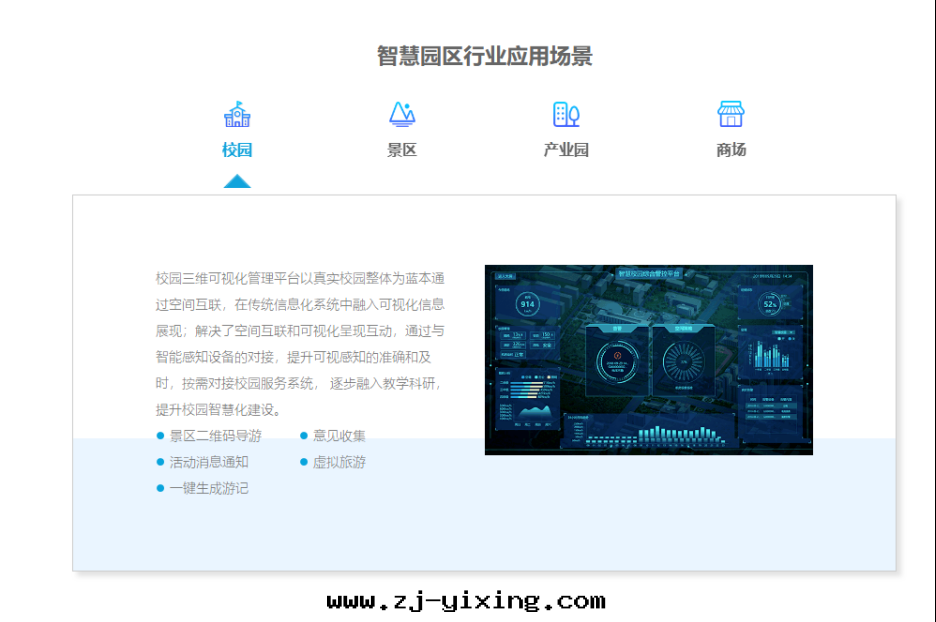Click the 52% progress ring gauge

pos(771,303)
